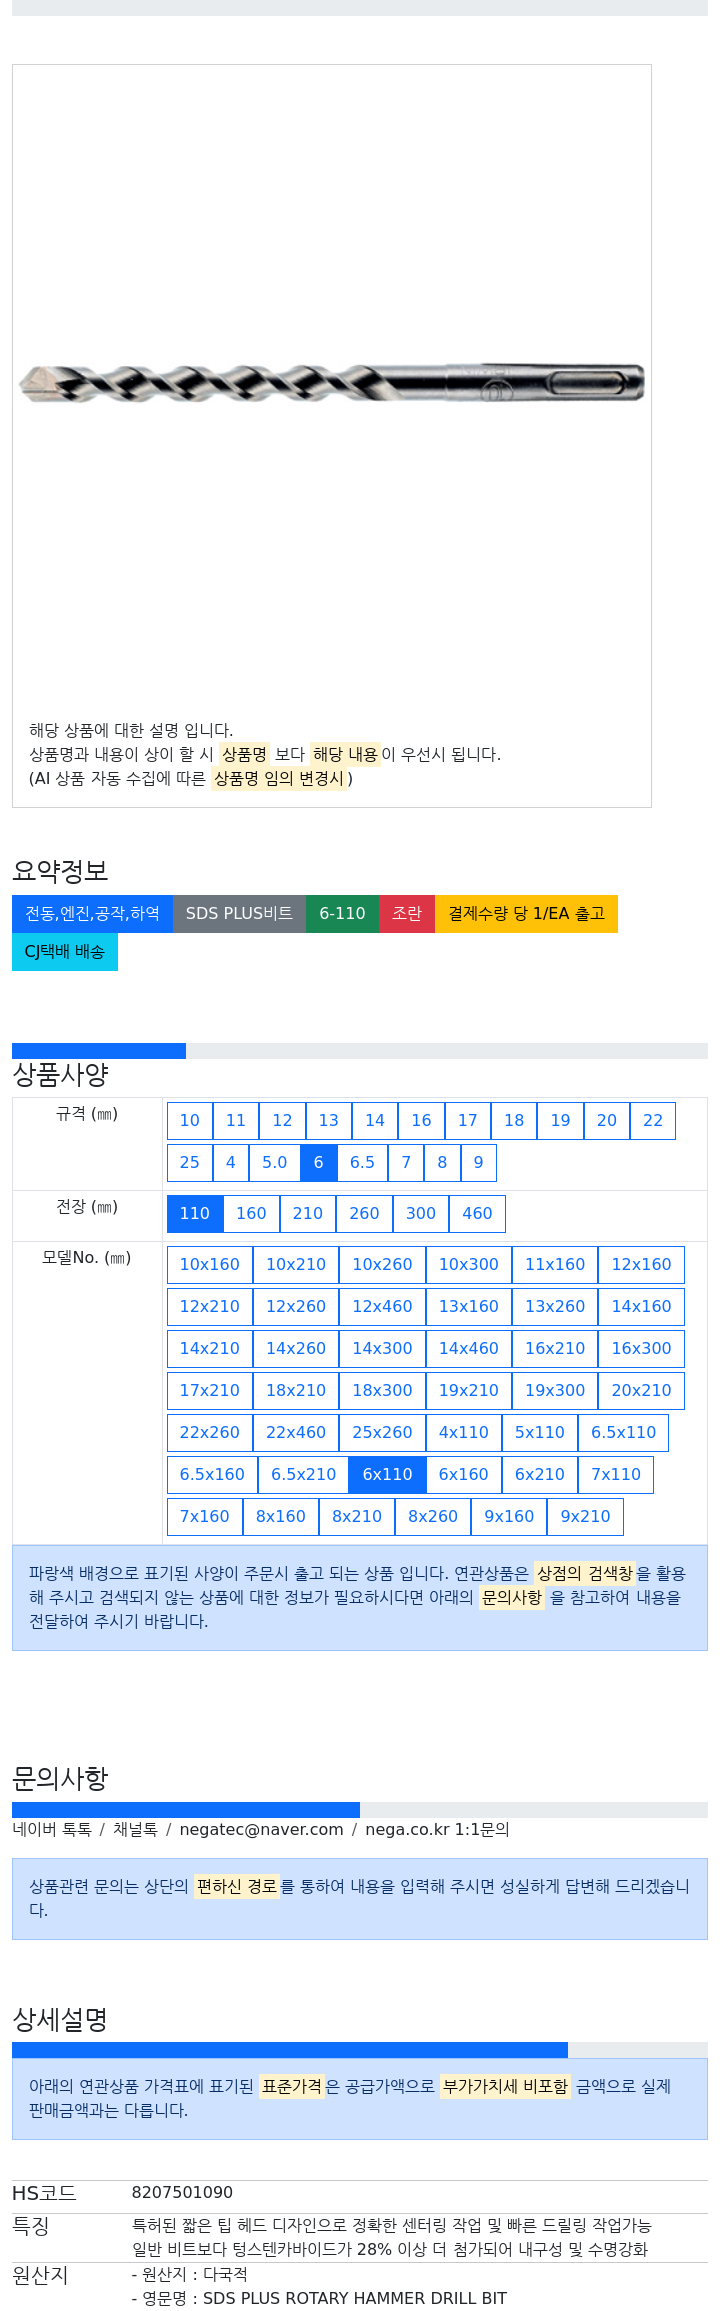Open model 9x210 link
Image resolution: width=720 pixels, height=2311 pixels.
[585, 1516]
